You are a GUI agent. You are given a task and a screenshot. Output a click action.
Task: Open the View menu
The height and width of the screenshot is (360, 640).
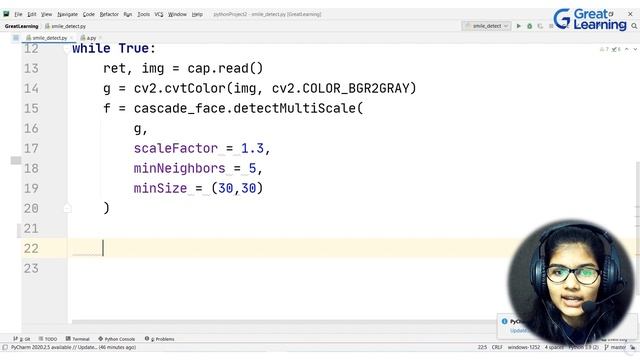pyautogui.click(x=47, y=14)
